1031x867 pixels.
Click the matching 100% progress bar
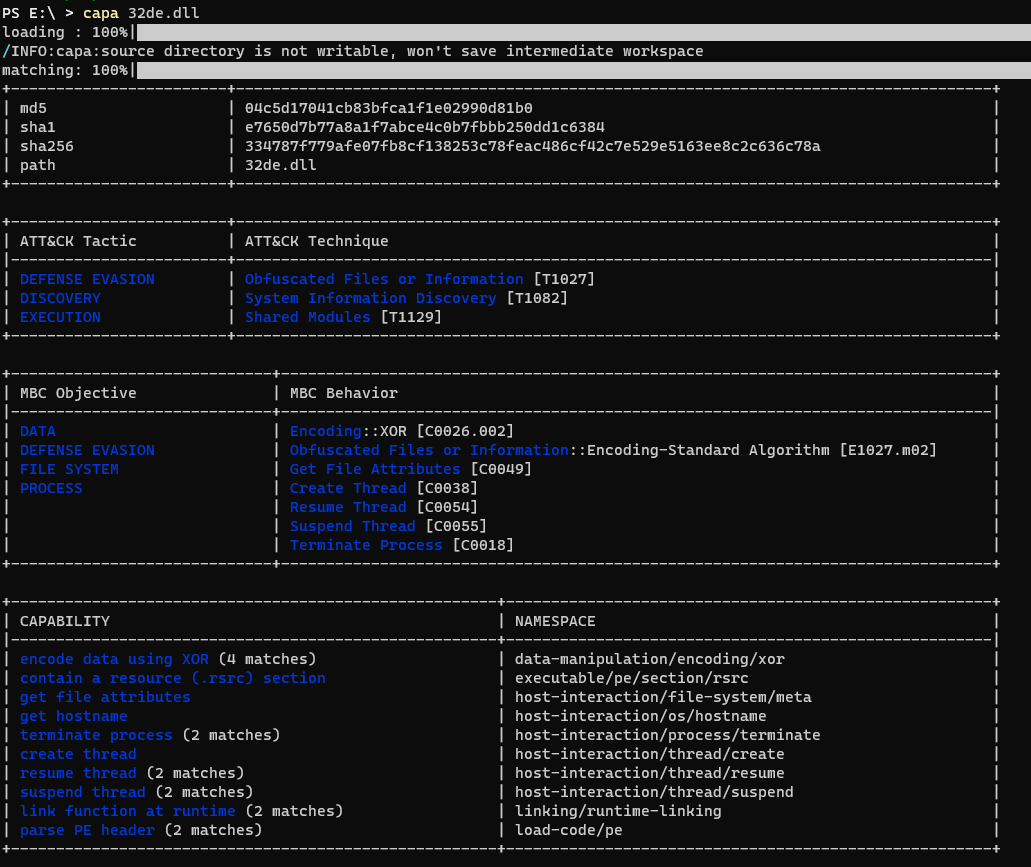click(583, 70)
